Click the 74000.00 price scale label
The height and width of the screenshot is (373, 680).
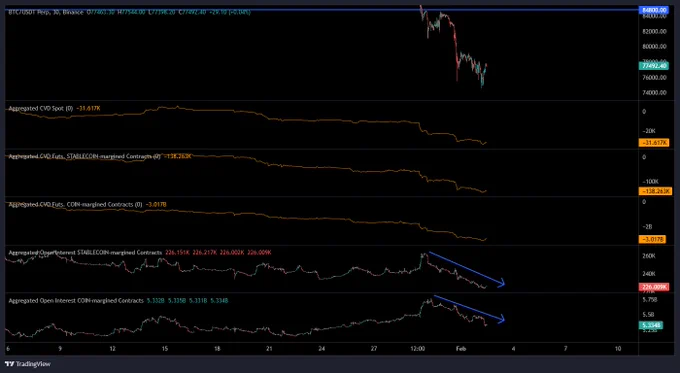(654, 93)
